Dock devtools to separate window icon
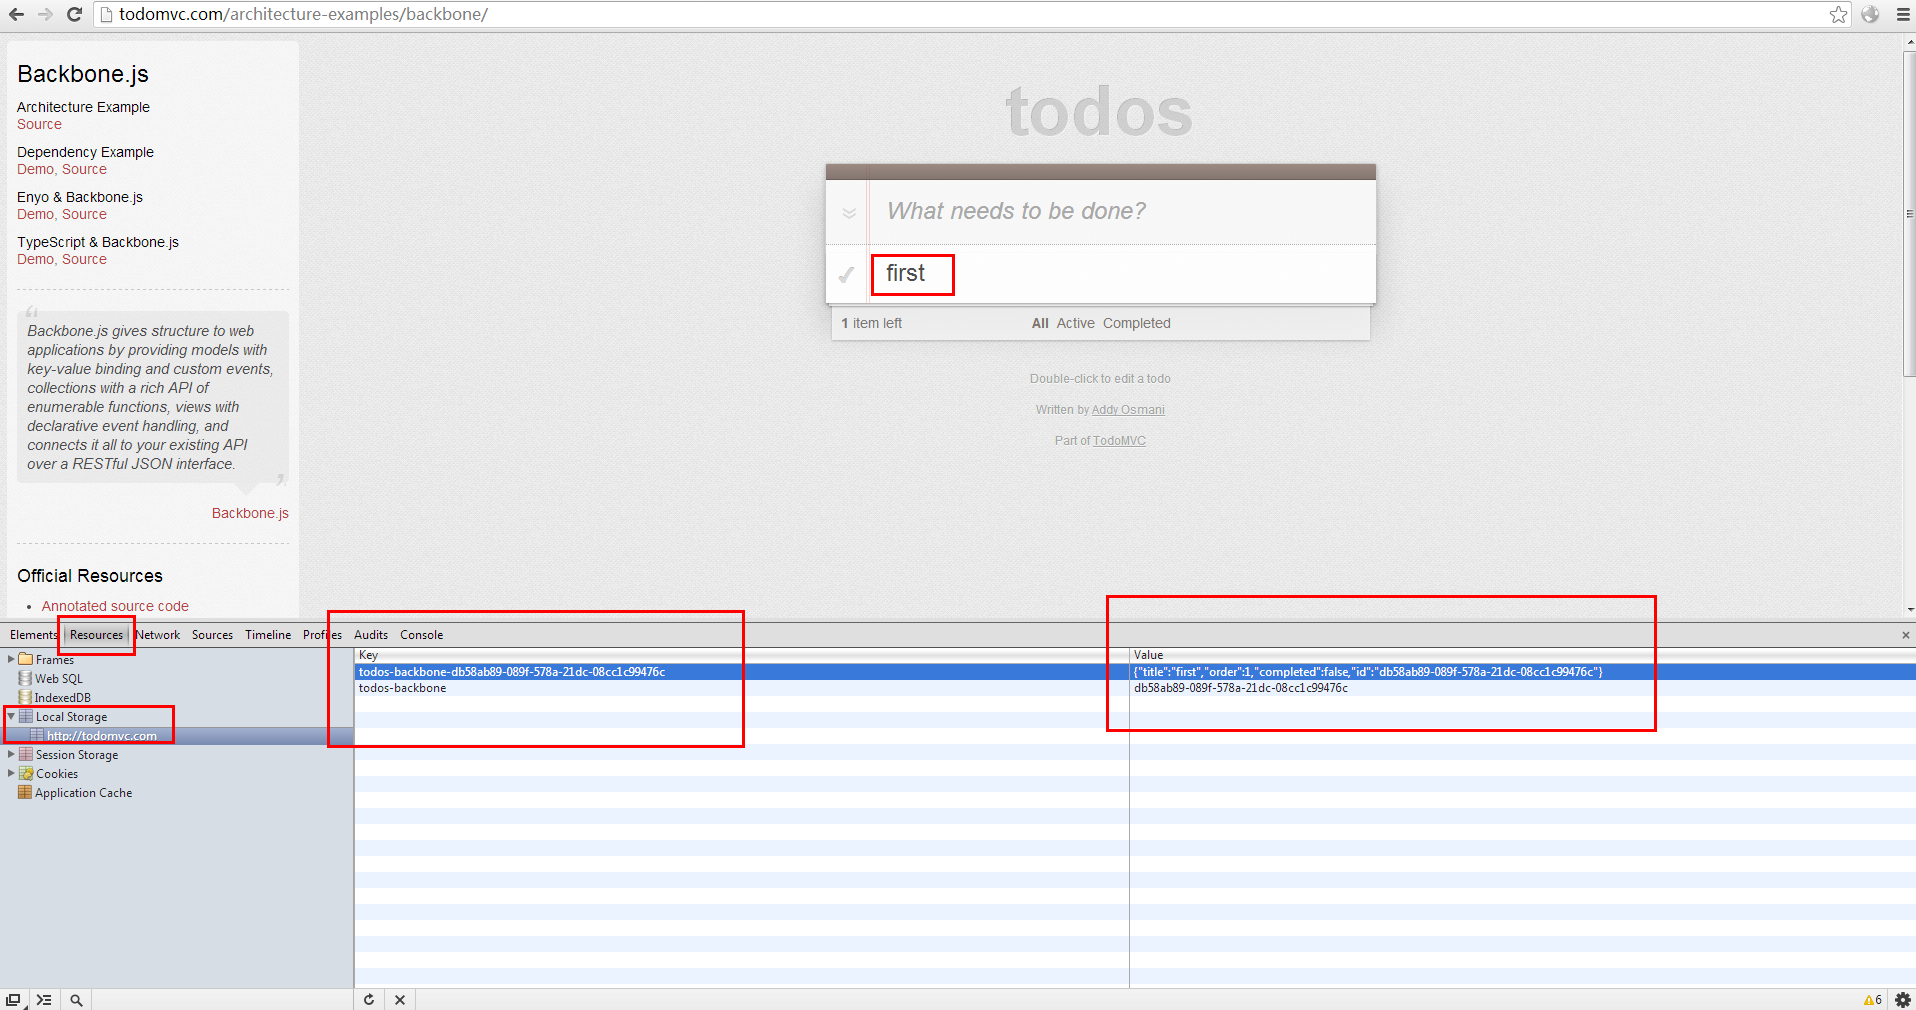Image resolution: width=1916 pixels, height=1010 pixels. pos(13,999)
